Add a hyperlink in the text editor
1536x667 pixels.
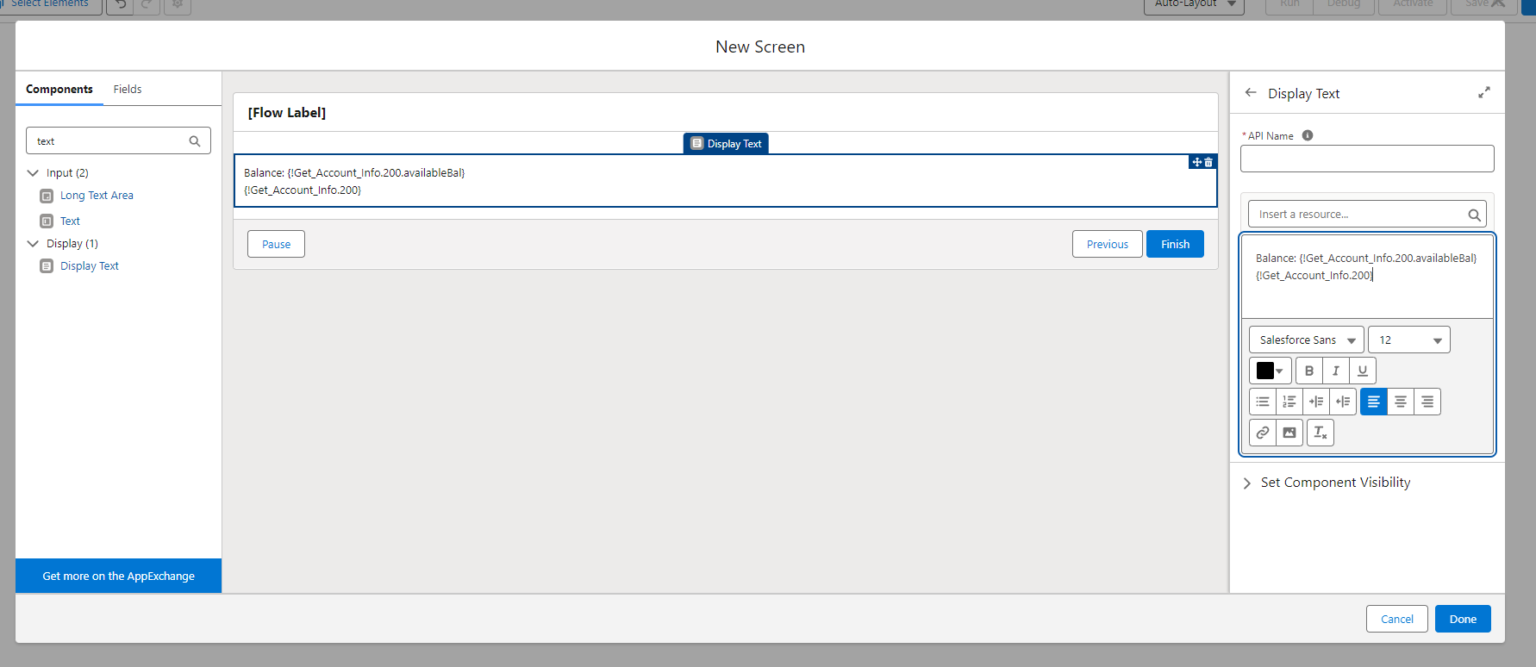(1262, 432)
